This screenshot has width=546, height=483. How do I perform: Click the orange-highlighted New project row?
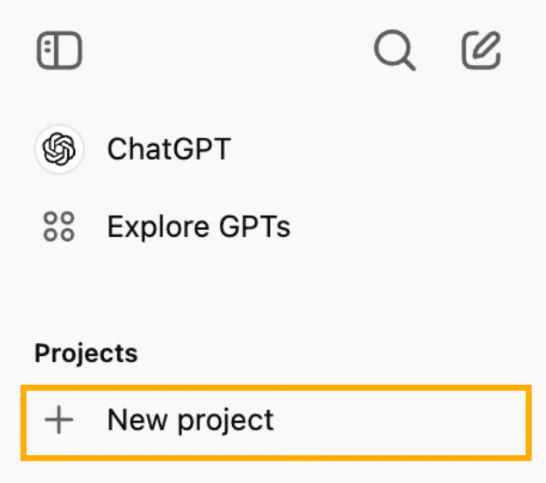[276, 423]
